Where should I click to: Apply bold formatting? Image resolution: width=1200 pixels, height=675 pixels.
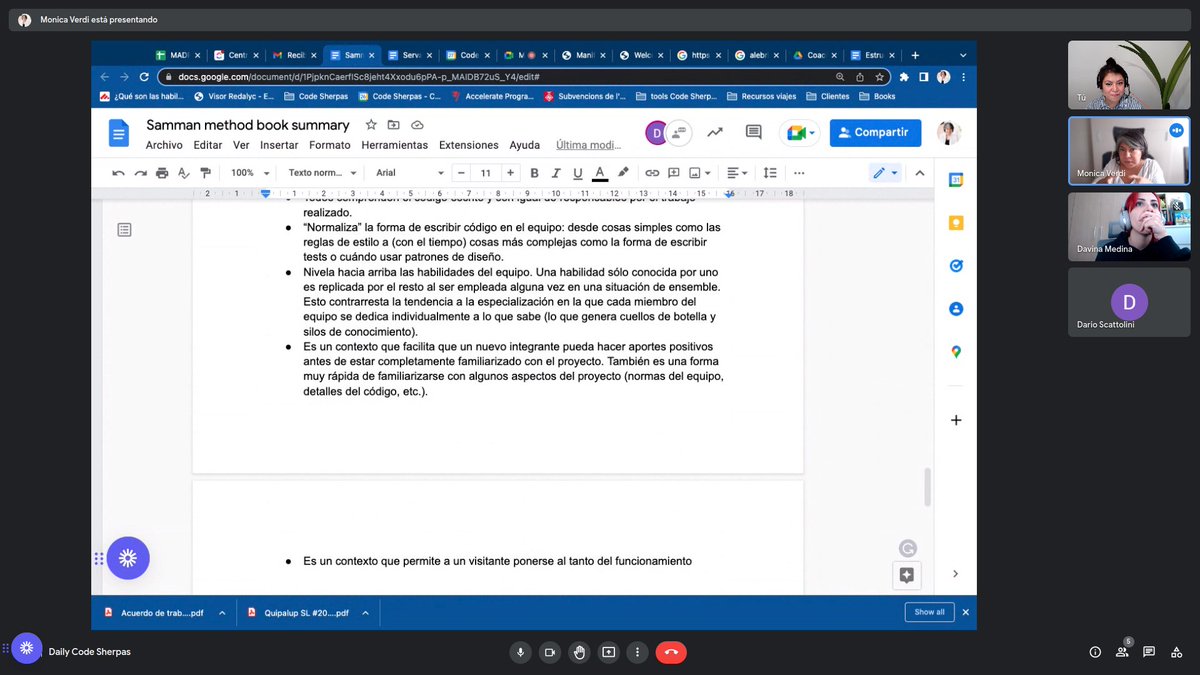point(534,173)
